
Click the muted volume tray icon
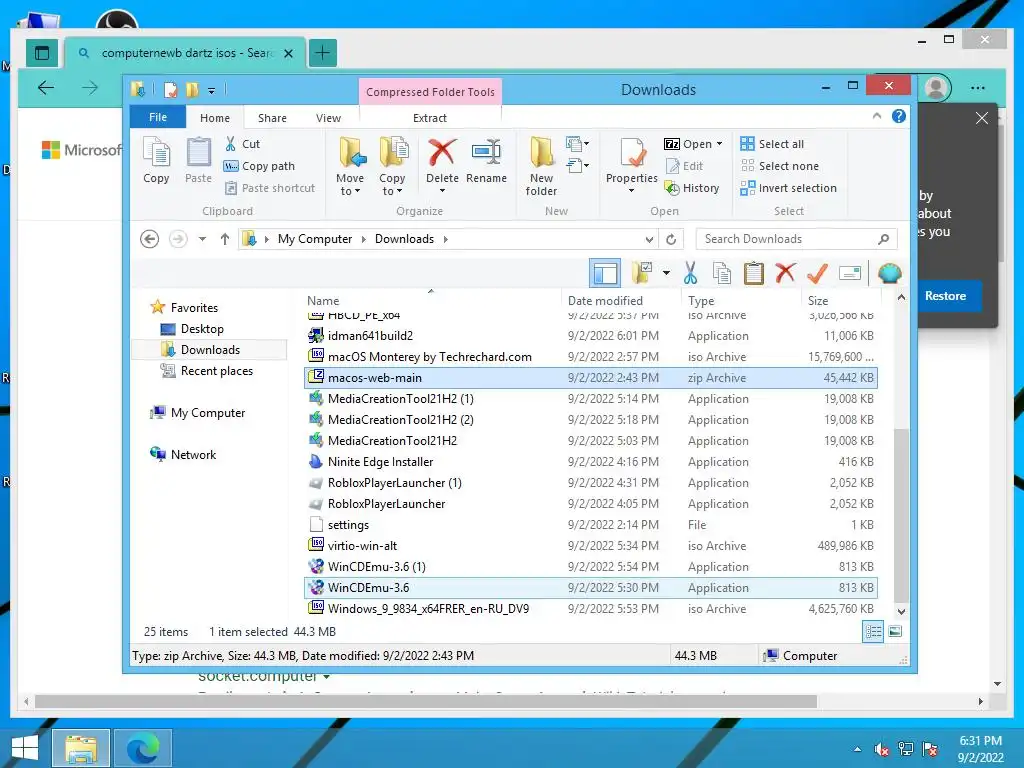[882, 749]
